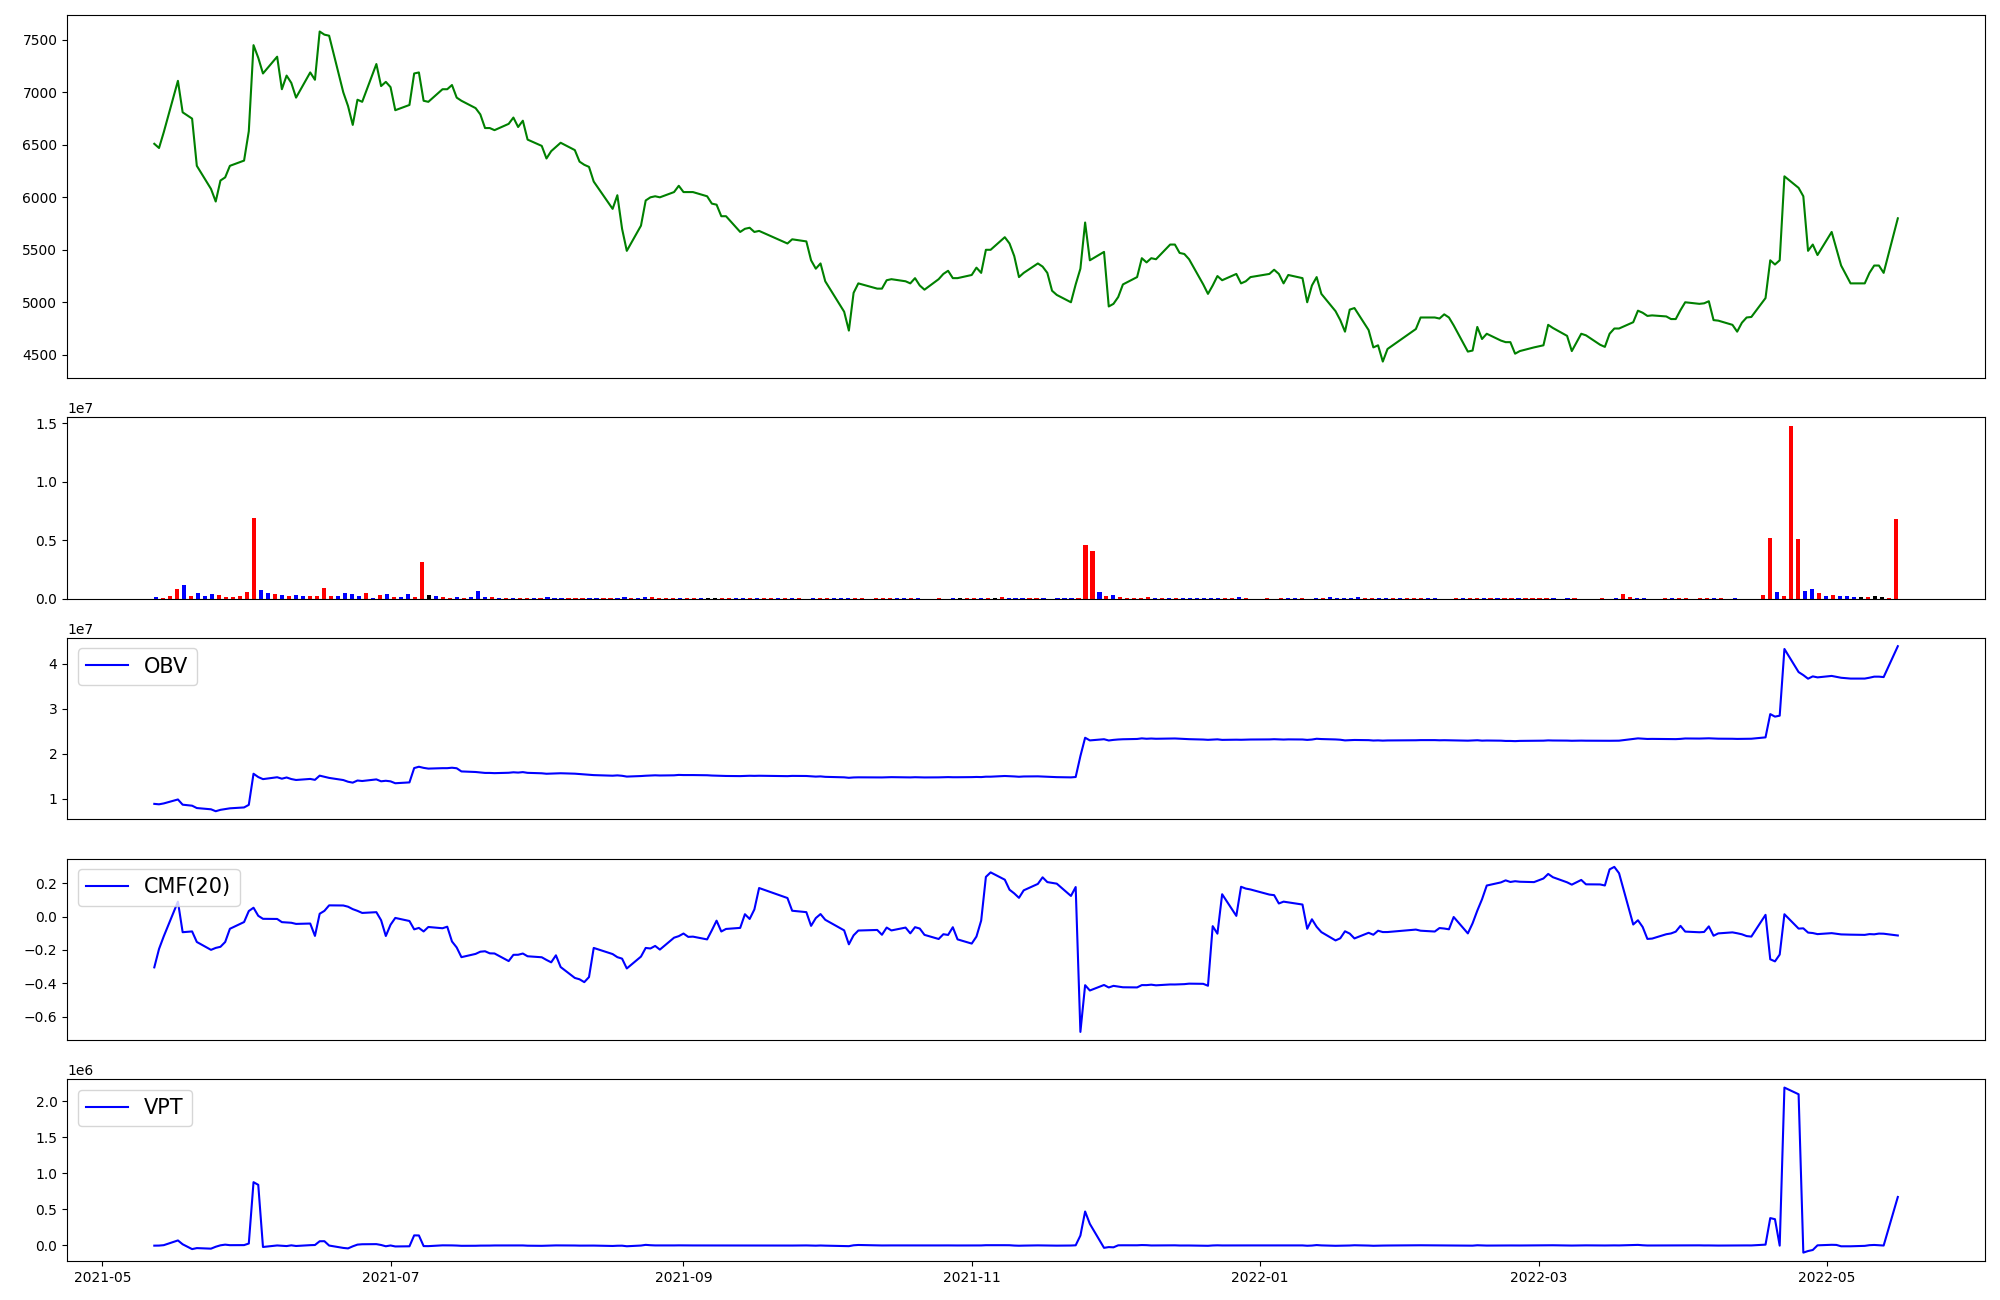Click the OBV legend label
Viewport: 2000px width, 1300px height.
tap(165, 666)
